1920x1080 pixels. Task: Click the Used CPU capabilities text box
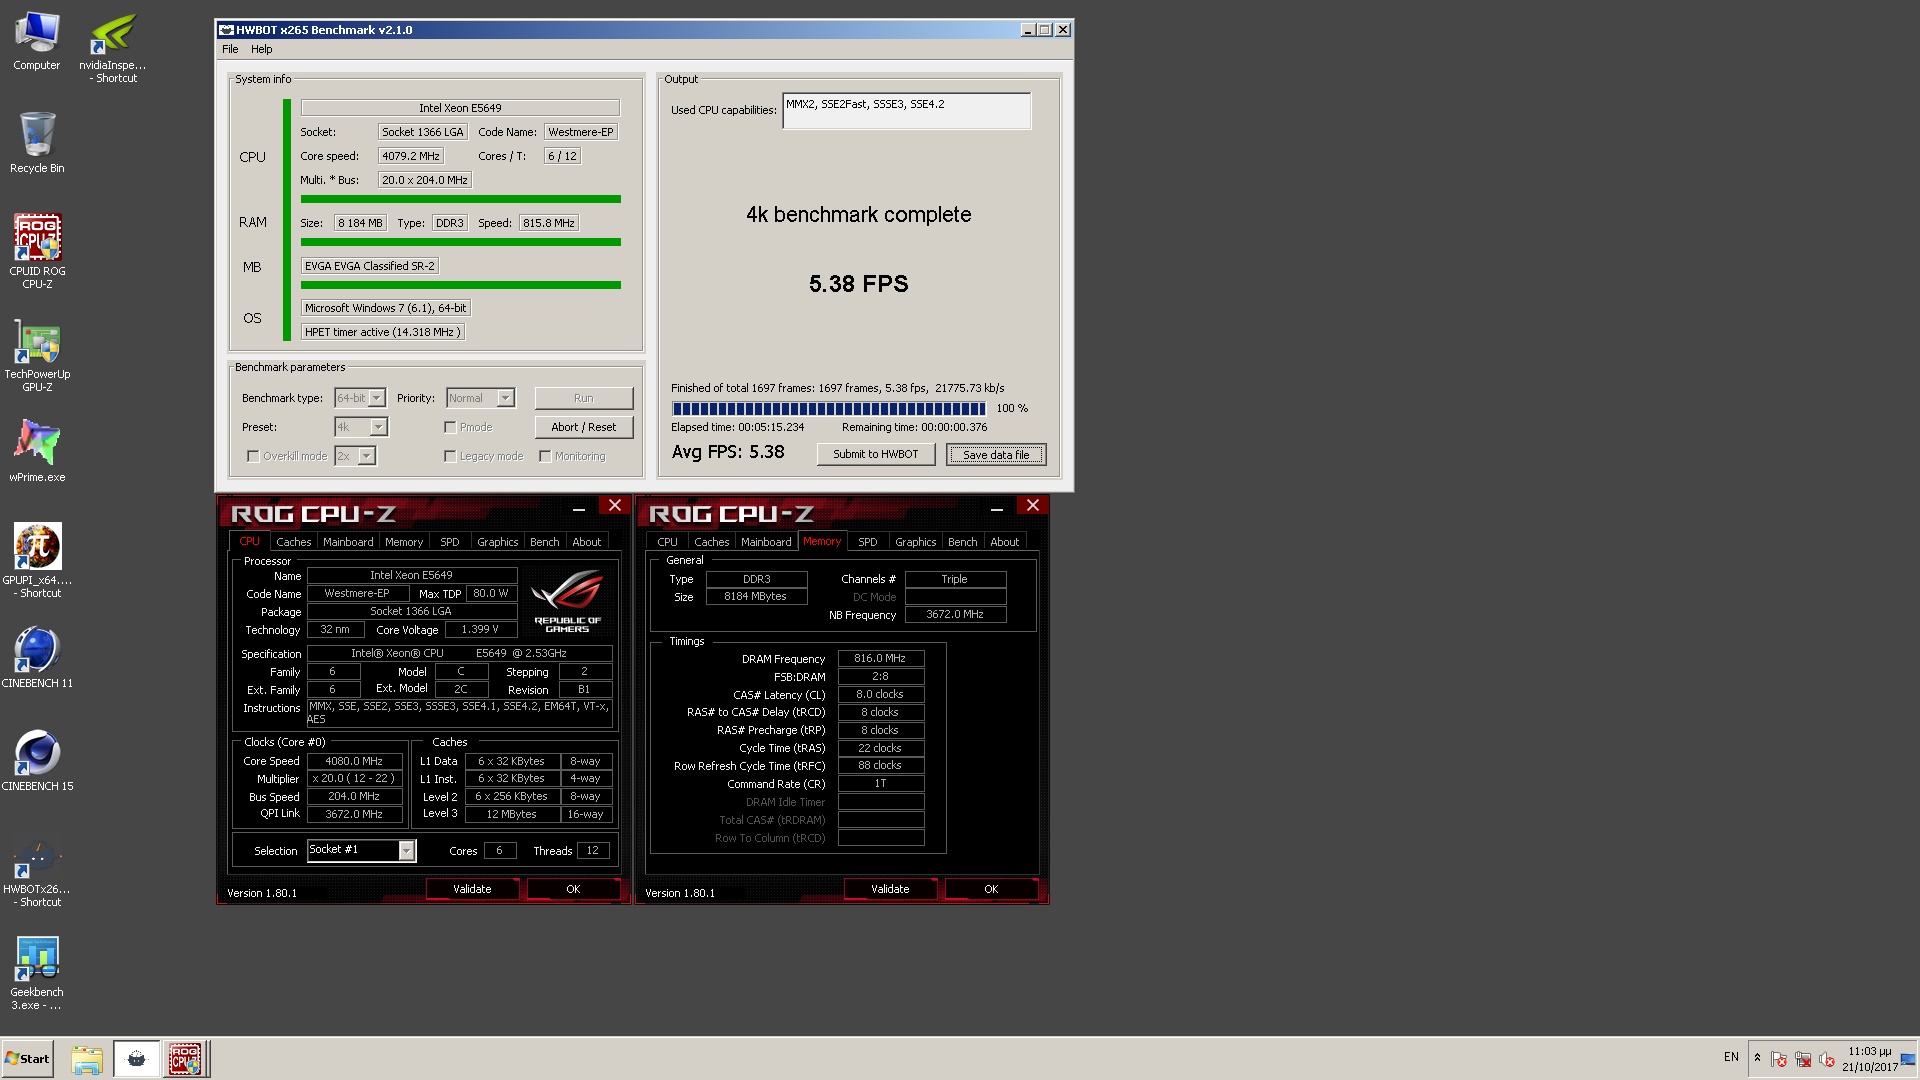906,111
